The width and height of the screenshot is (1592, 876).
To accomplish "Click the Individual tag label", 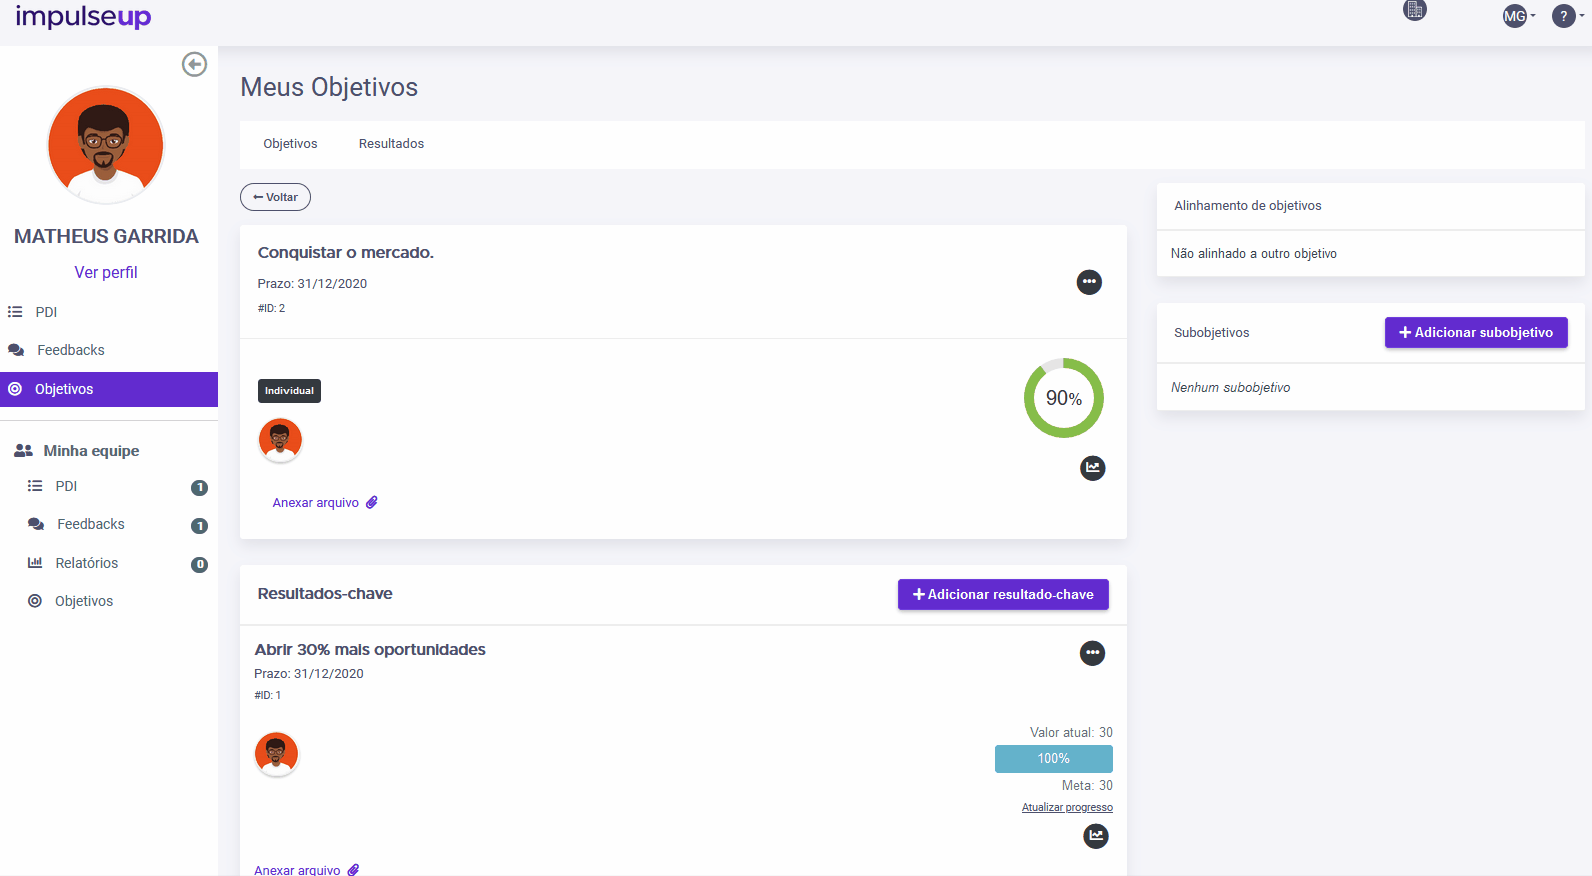I will [x=289, y=391].
